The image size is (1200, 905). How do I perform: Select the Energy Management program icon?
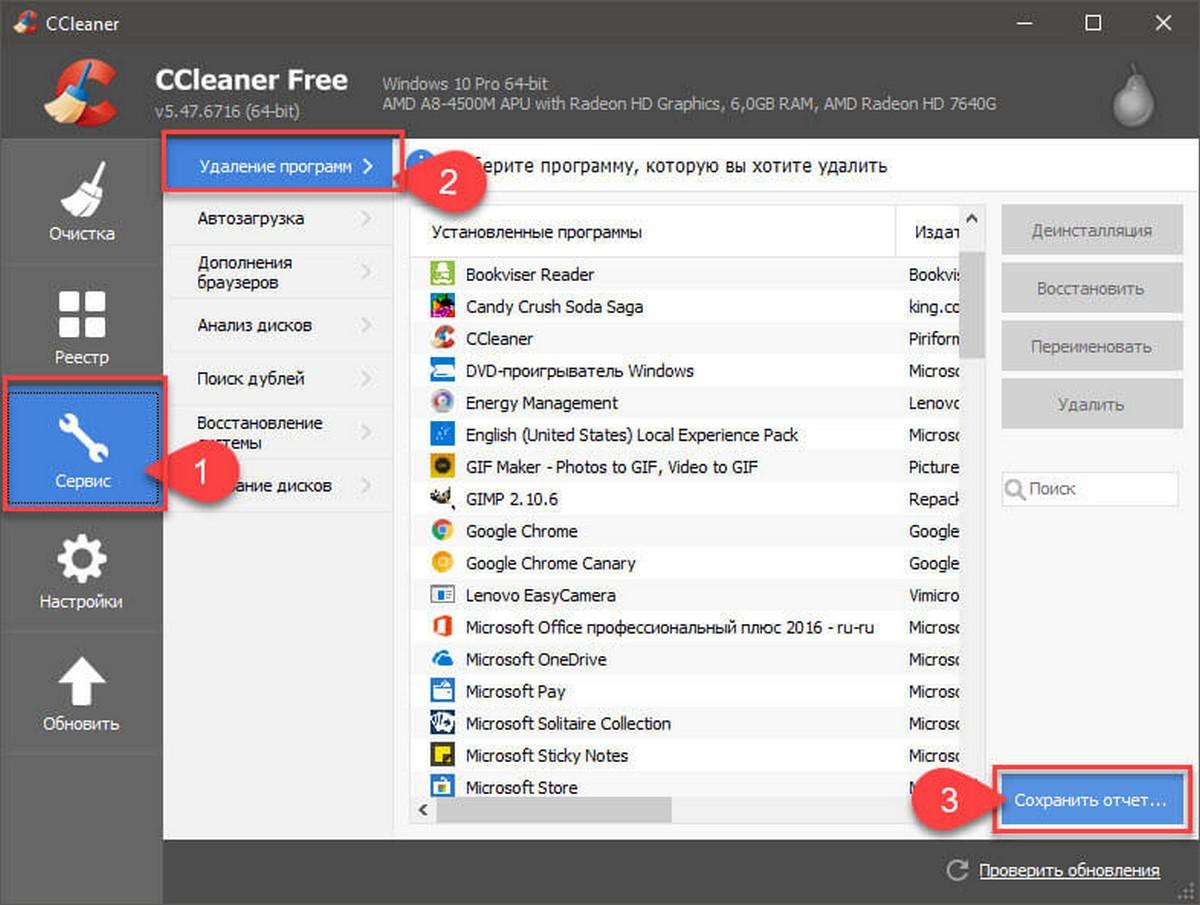click(x=442, y=402)
